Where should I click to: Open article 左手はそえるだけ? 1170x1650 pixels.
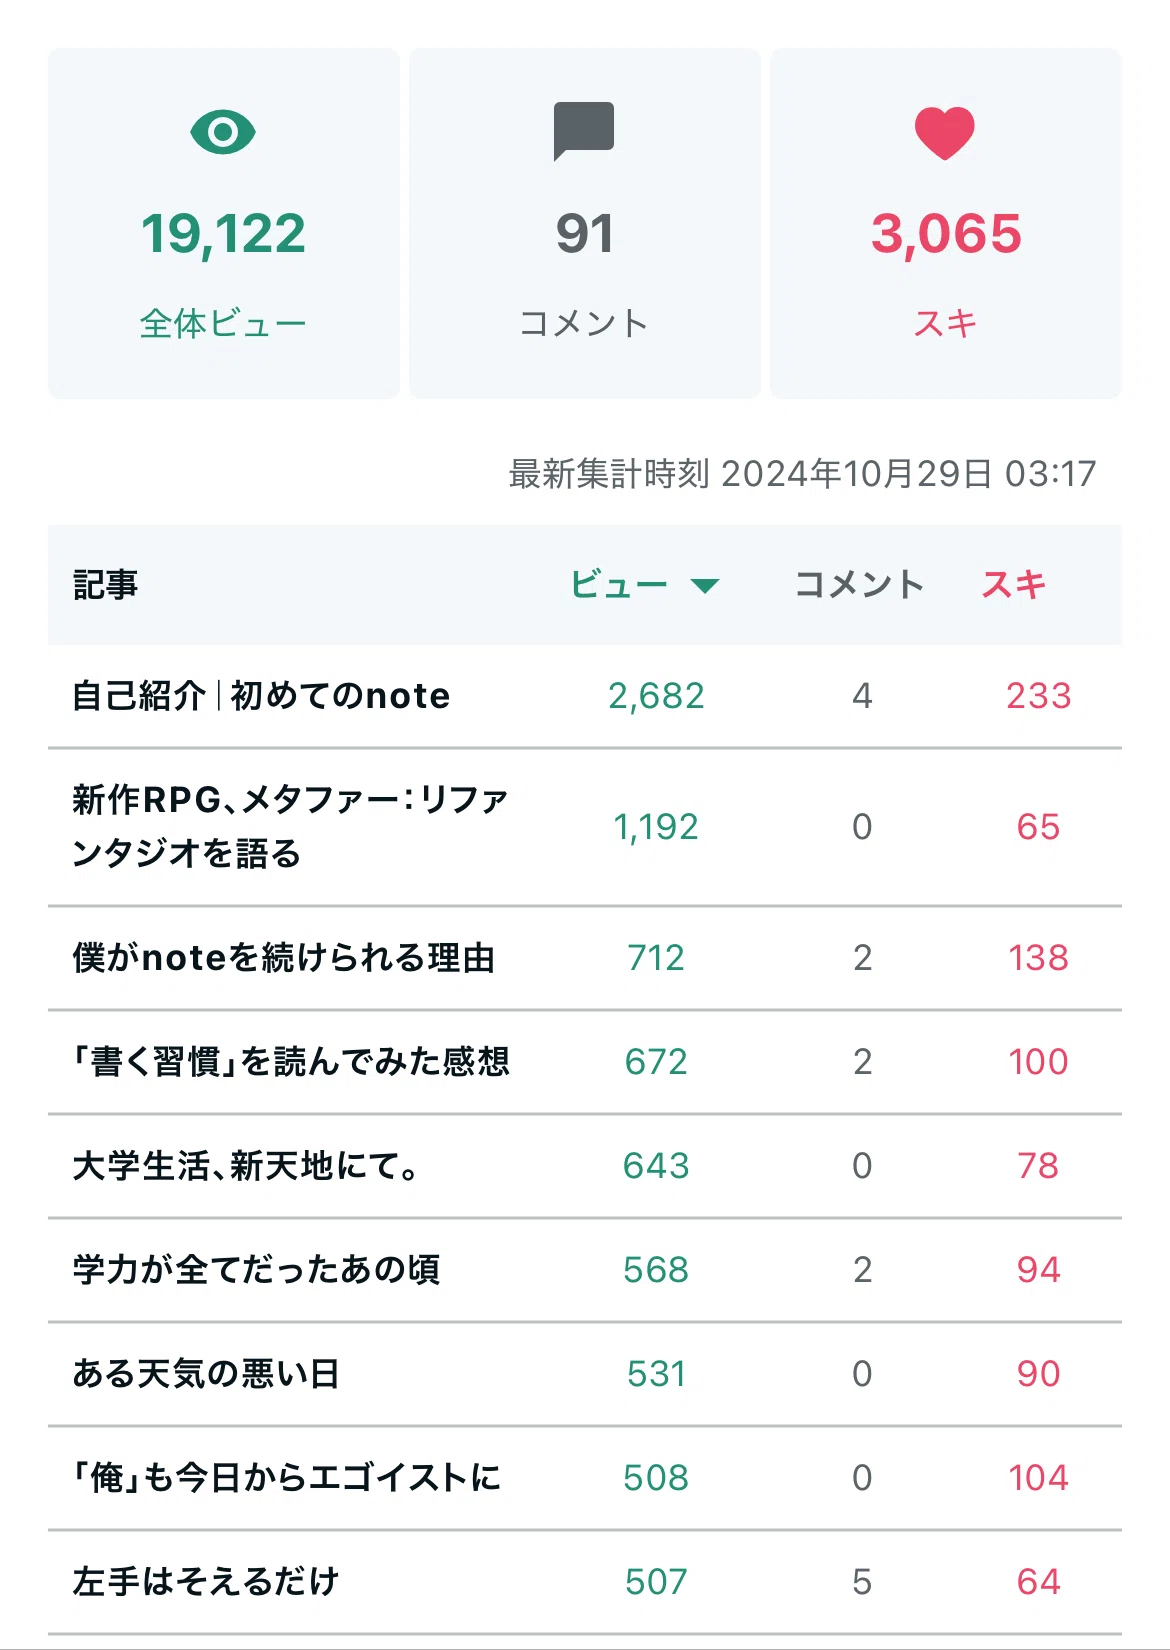coord(206,1582)
